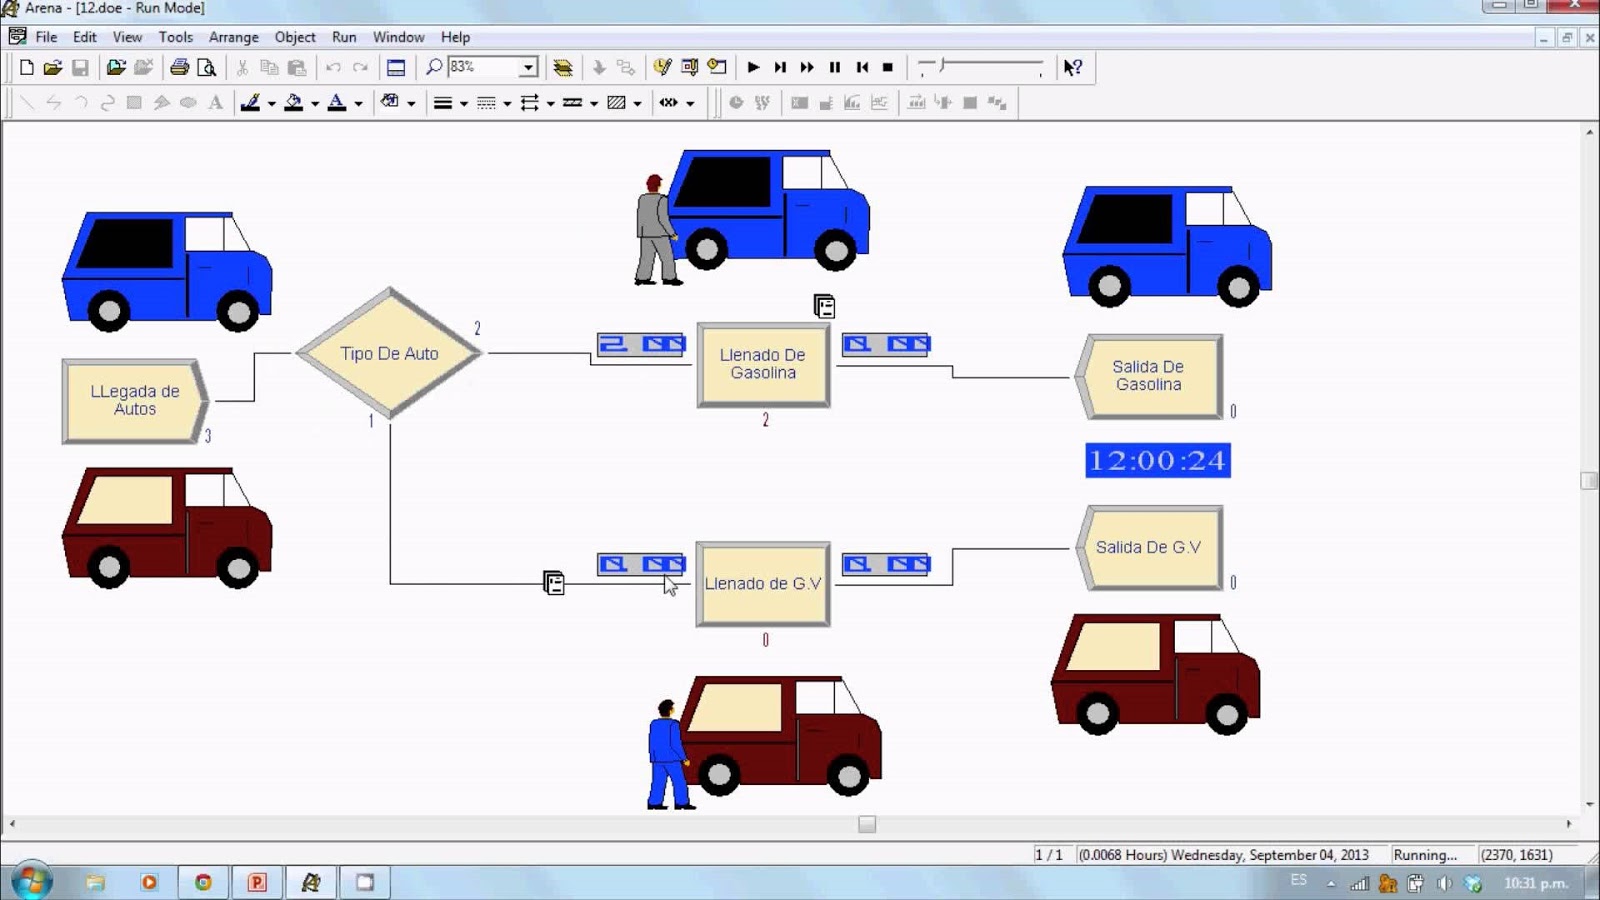Click the Save icon
This screenshot has width=1600, height=900.
coord(79,67)
